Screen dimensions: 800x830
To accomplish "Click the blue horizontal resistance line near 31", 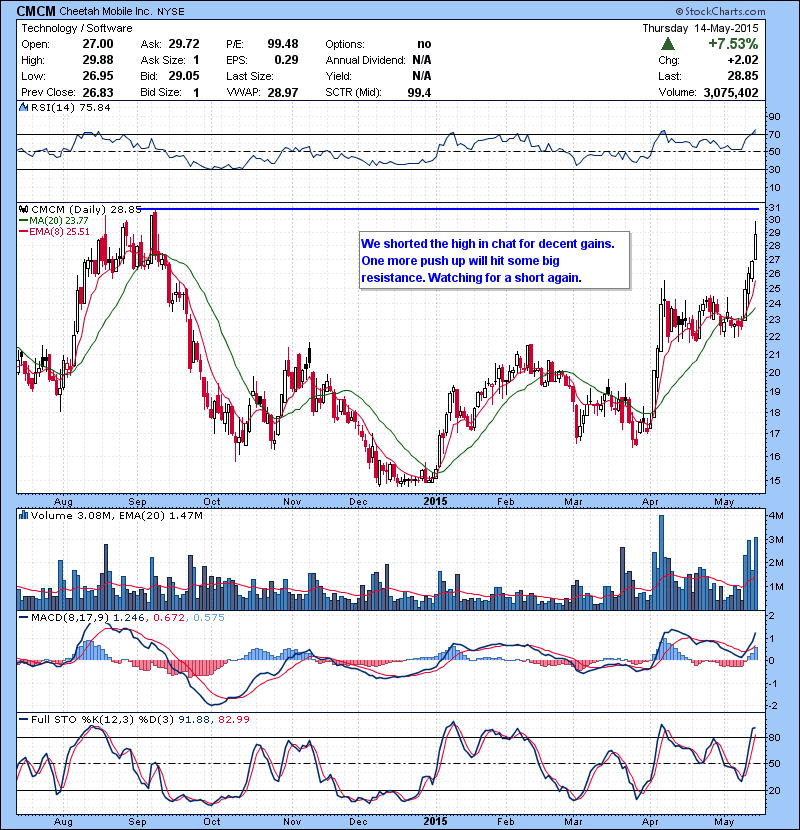I will (x=449, y=209).
